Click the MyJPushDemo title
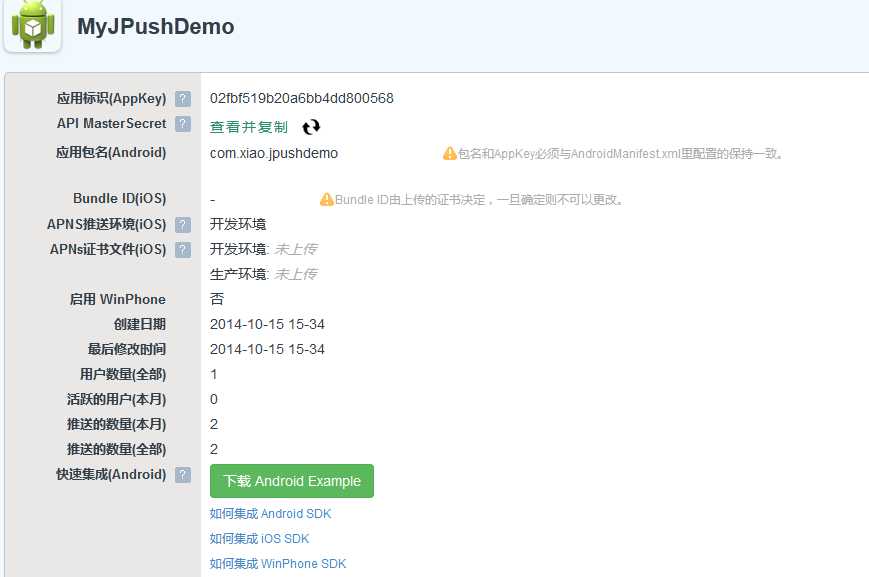This screenshot has width=869, height=577. [x=156, y=27]
